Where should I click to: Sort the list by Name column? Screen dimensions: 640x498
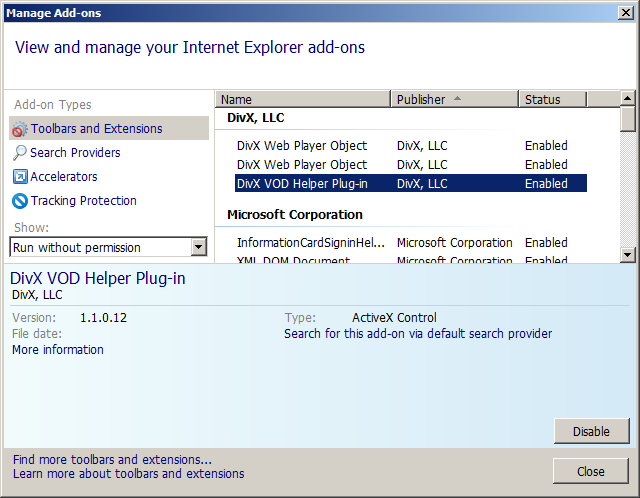[x=302, y=99]
